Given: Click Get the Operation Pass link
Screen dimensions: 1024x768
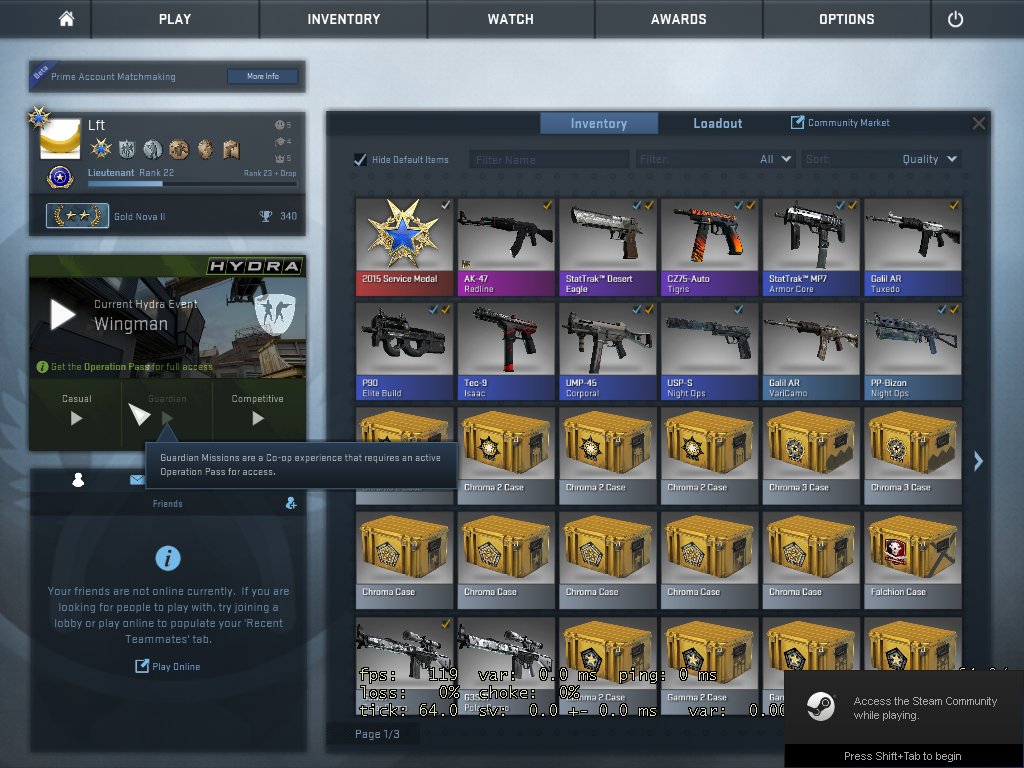Looking at the screenshot, I should [131, 367].
